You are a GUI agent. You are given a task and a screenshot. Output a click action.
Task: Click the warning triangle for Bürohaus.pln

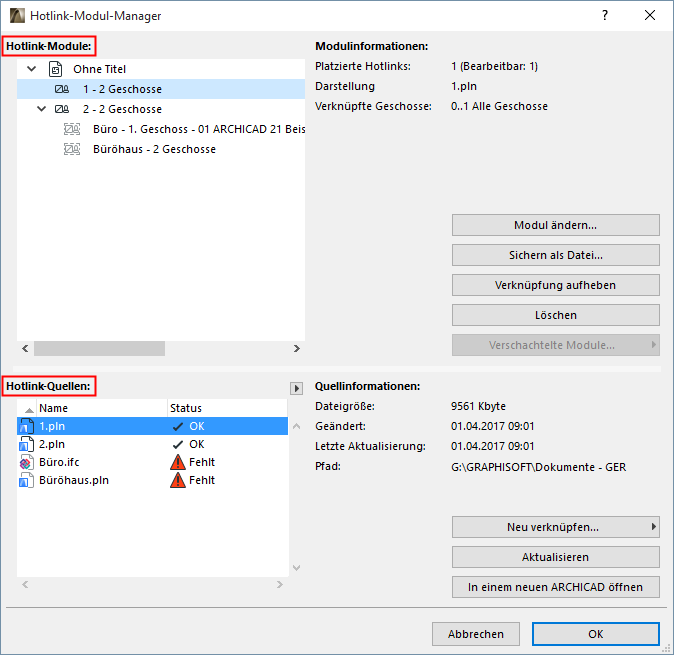(x=178, y=480)
